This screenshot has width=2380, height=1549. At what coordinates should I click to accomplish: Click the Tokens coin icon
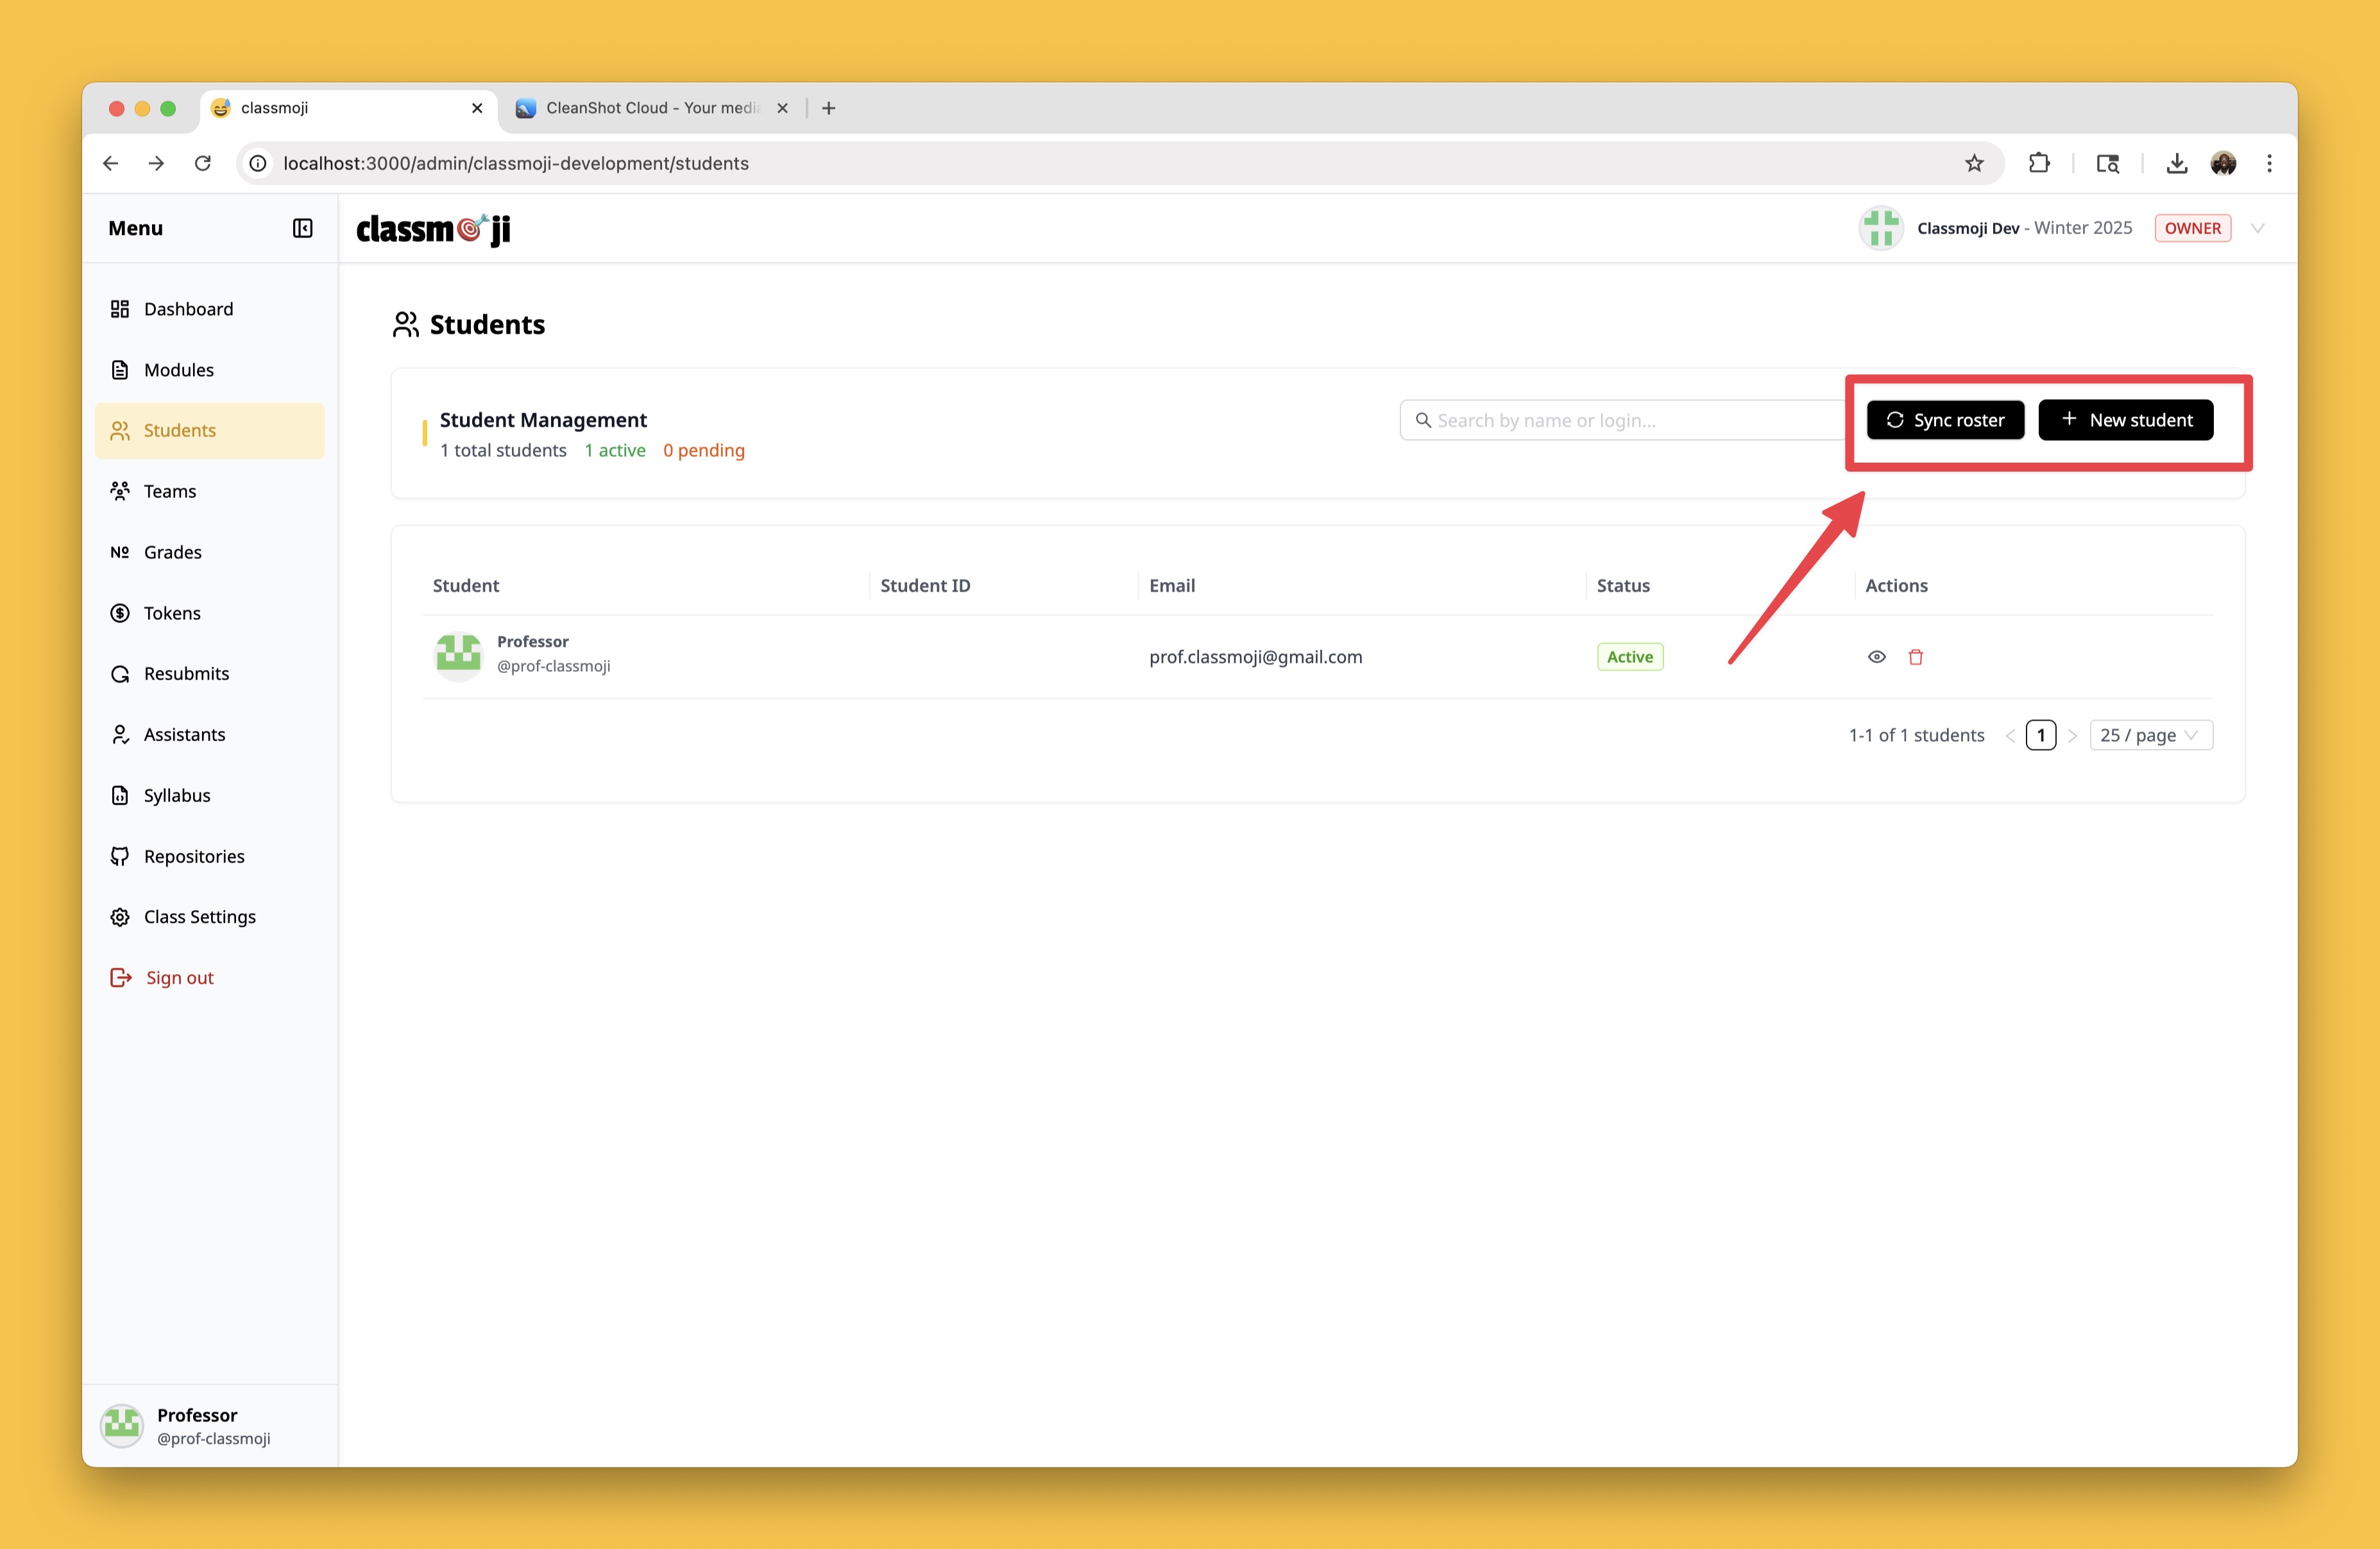tap(120, 613)
